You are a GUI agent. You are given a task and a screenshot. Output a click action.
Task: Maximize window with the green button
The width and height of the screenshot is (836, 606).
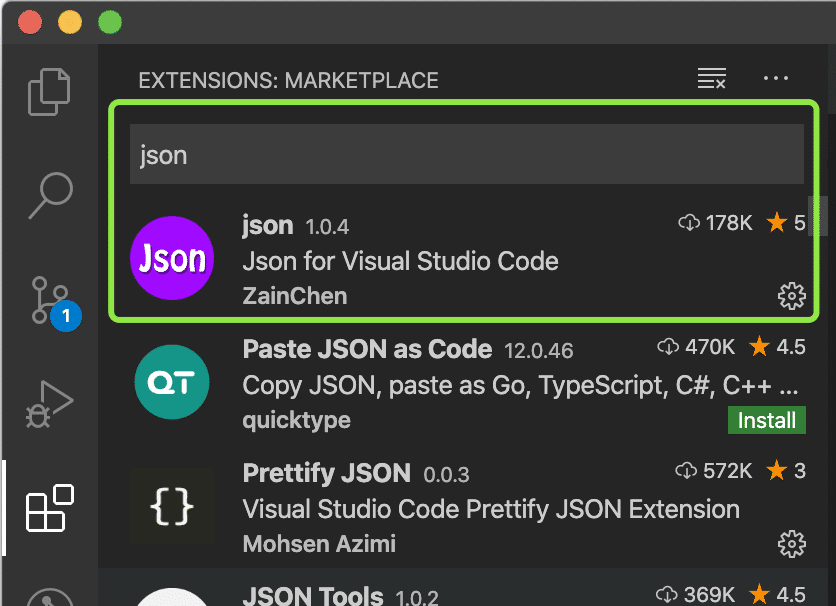pos(110,22)
